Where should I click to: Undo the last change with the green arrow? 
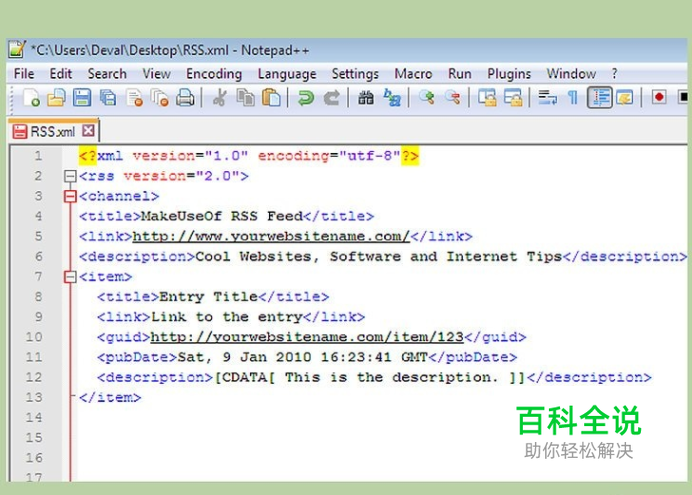(x=305, y=98)
